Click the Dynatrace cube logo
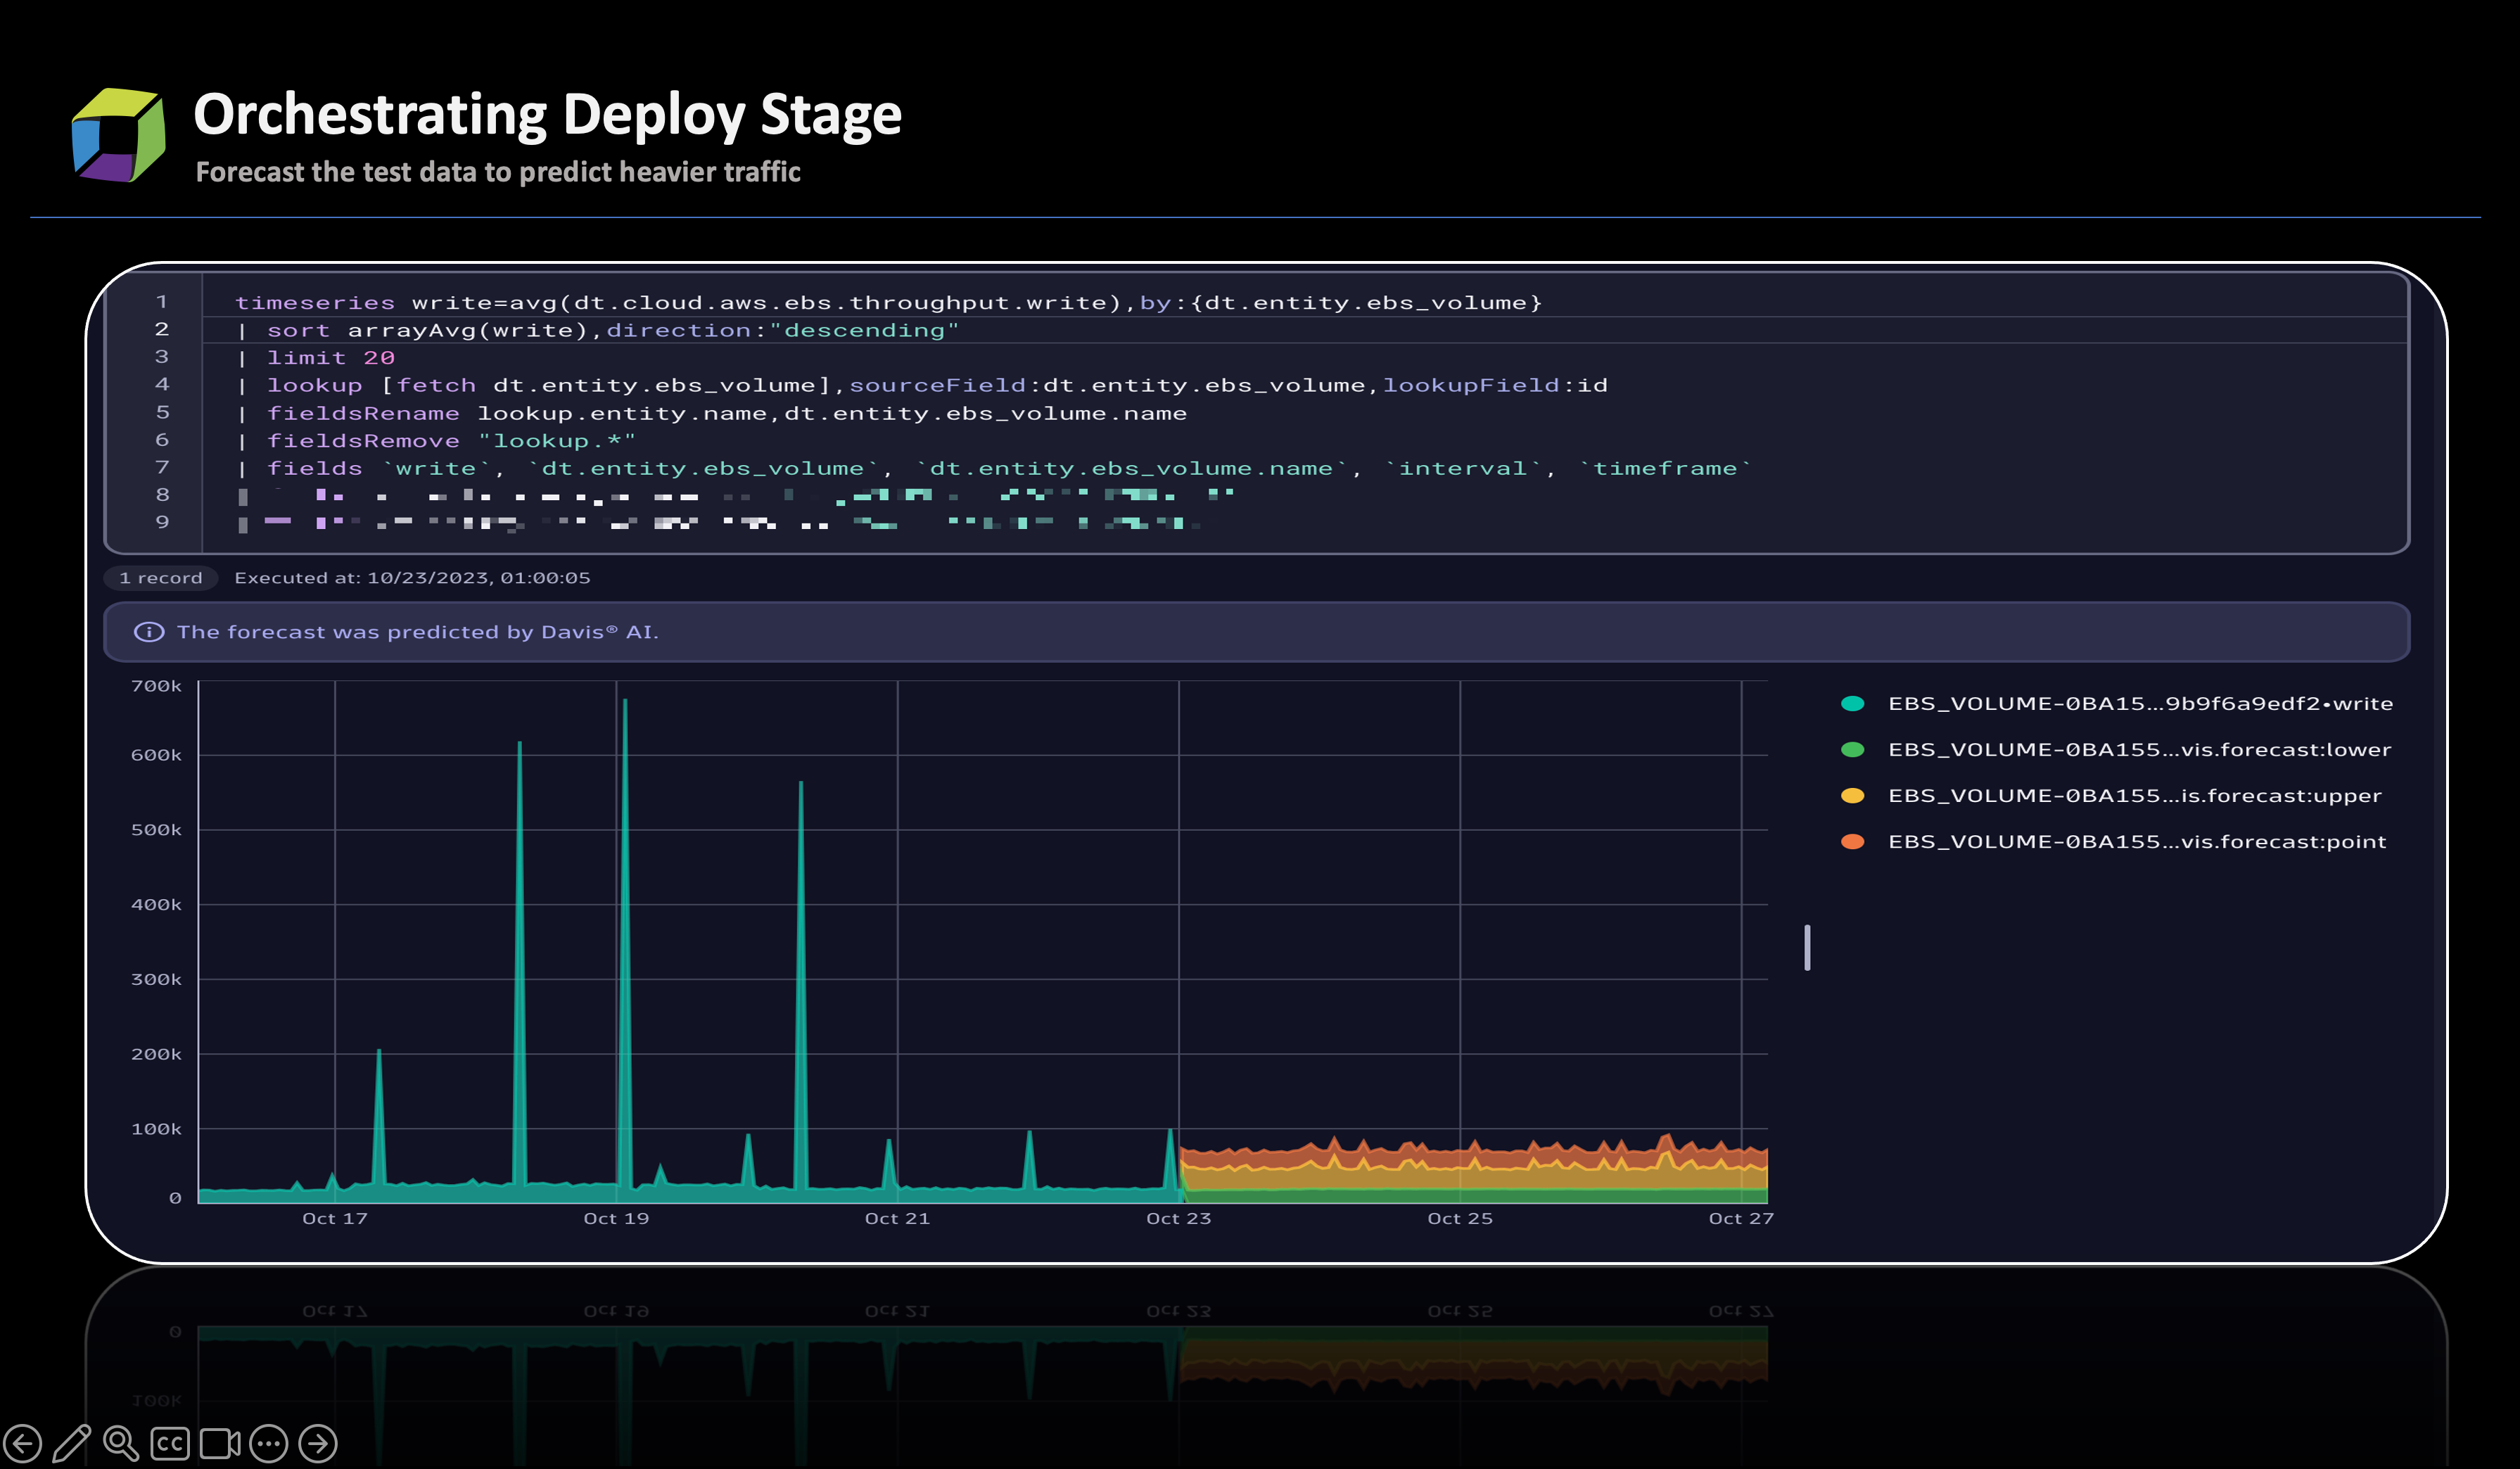Image resolution: width=2520 pixels, height=1469 pixels. 118,135
